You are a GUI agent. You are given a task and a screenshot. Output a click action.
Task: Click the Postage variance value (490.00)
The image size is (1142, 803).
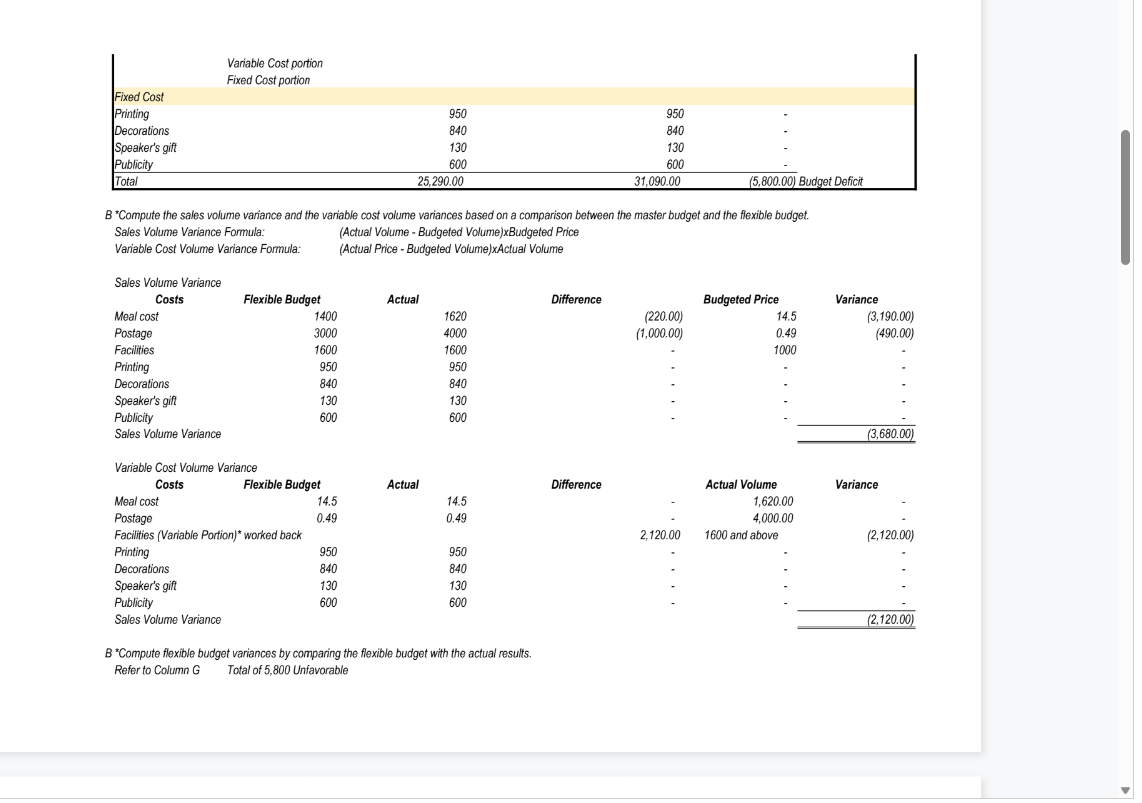click(x=897, y=333)
